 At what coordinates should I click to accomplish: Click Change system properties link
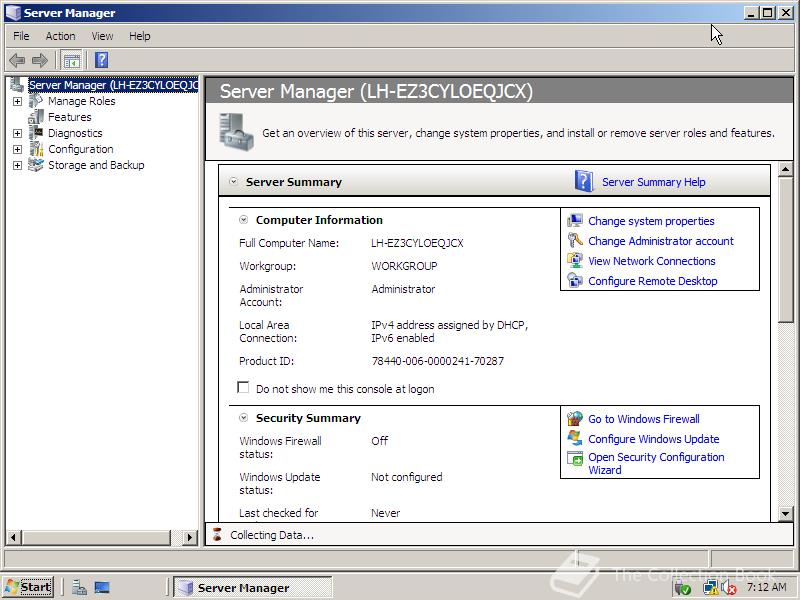click(651, 221)
